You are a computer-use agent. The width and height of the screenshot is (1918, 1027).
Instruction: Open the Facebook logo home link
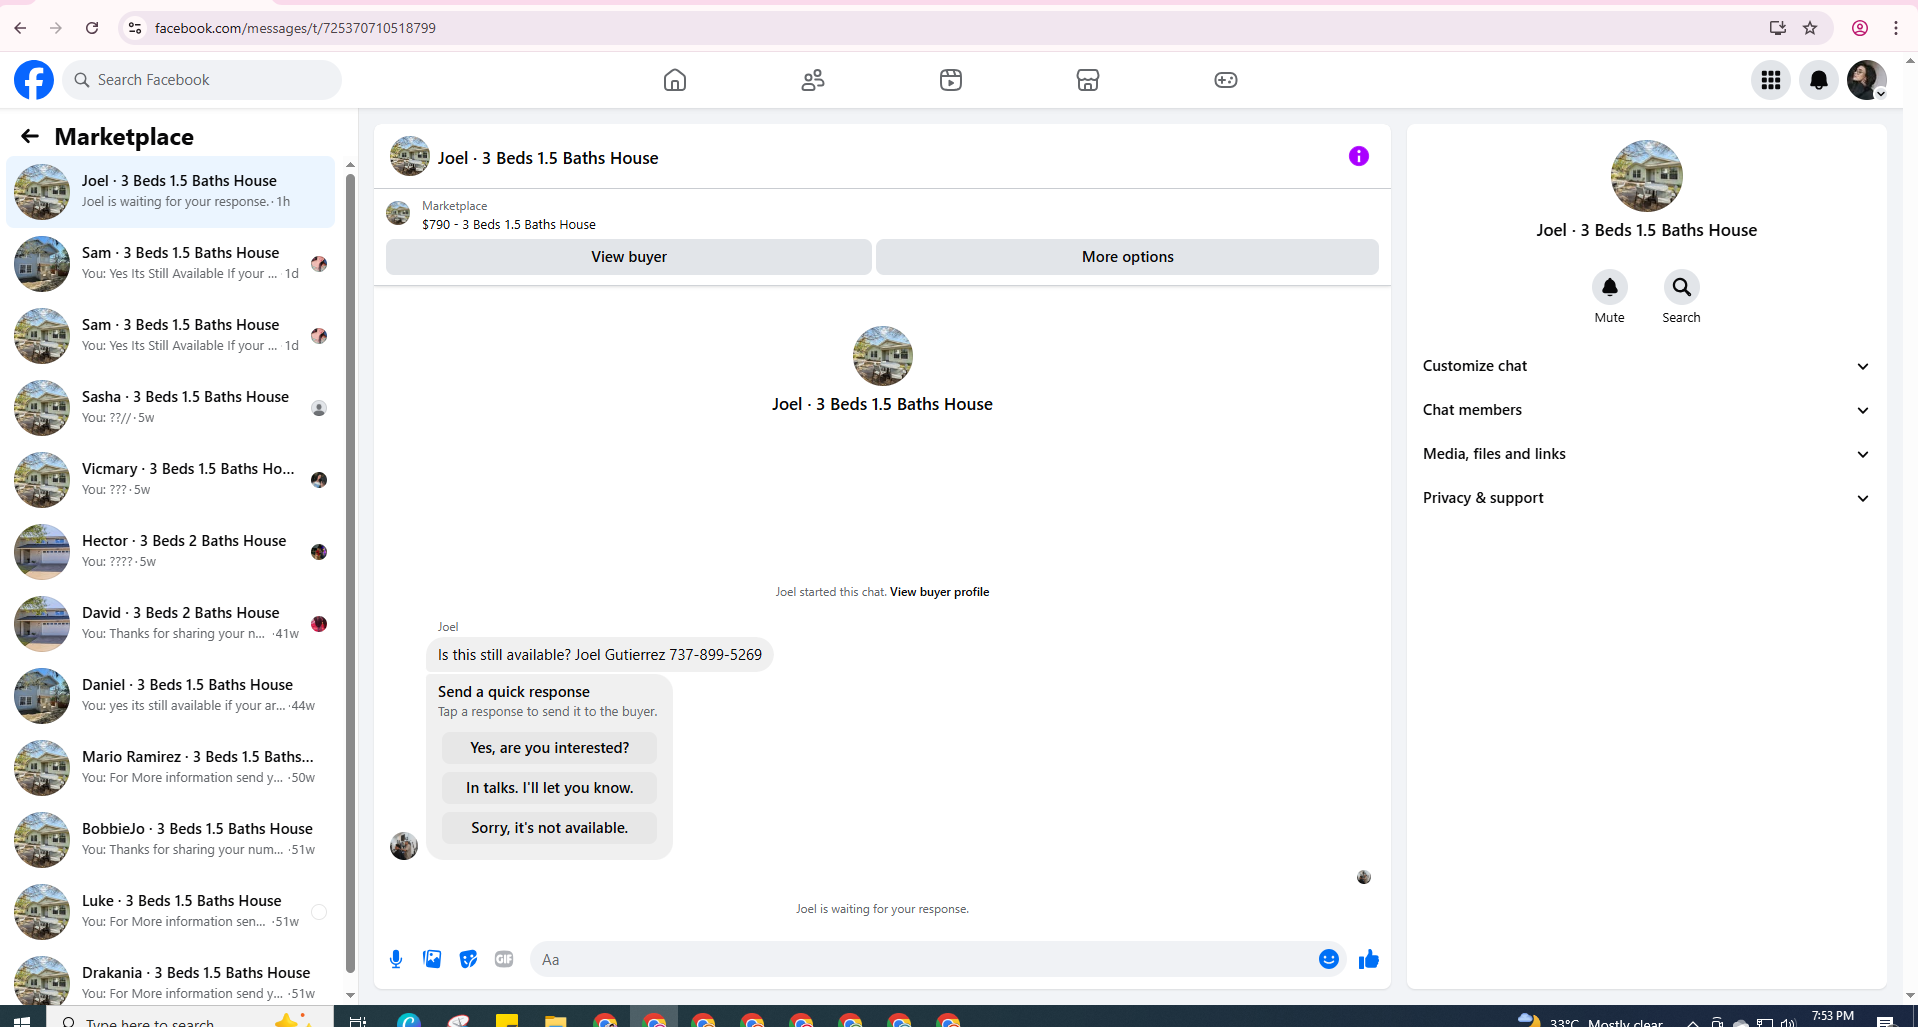point(34,80)
